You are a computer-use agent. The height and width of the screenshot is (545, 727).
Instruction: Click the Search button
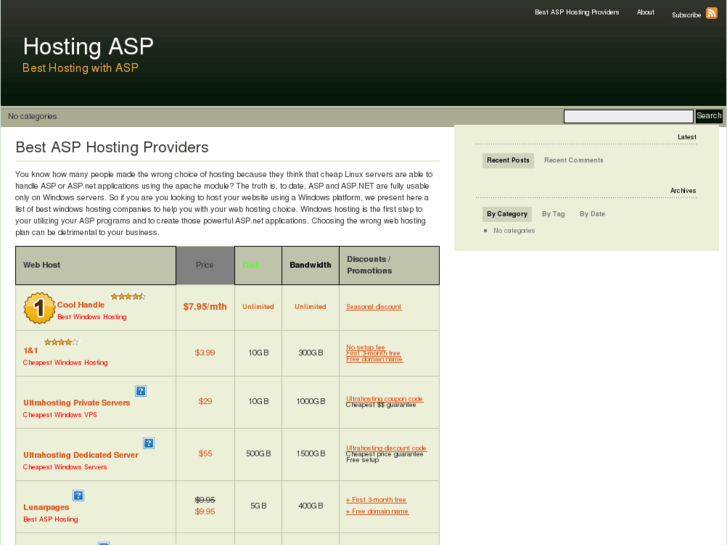(x=709, y=116)
